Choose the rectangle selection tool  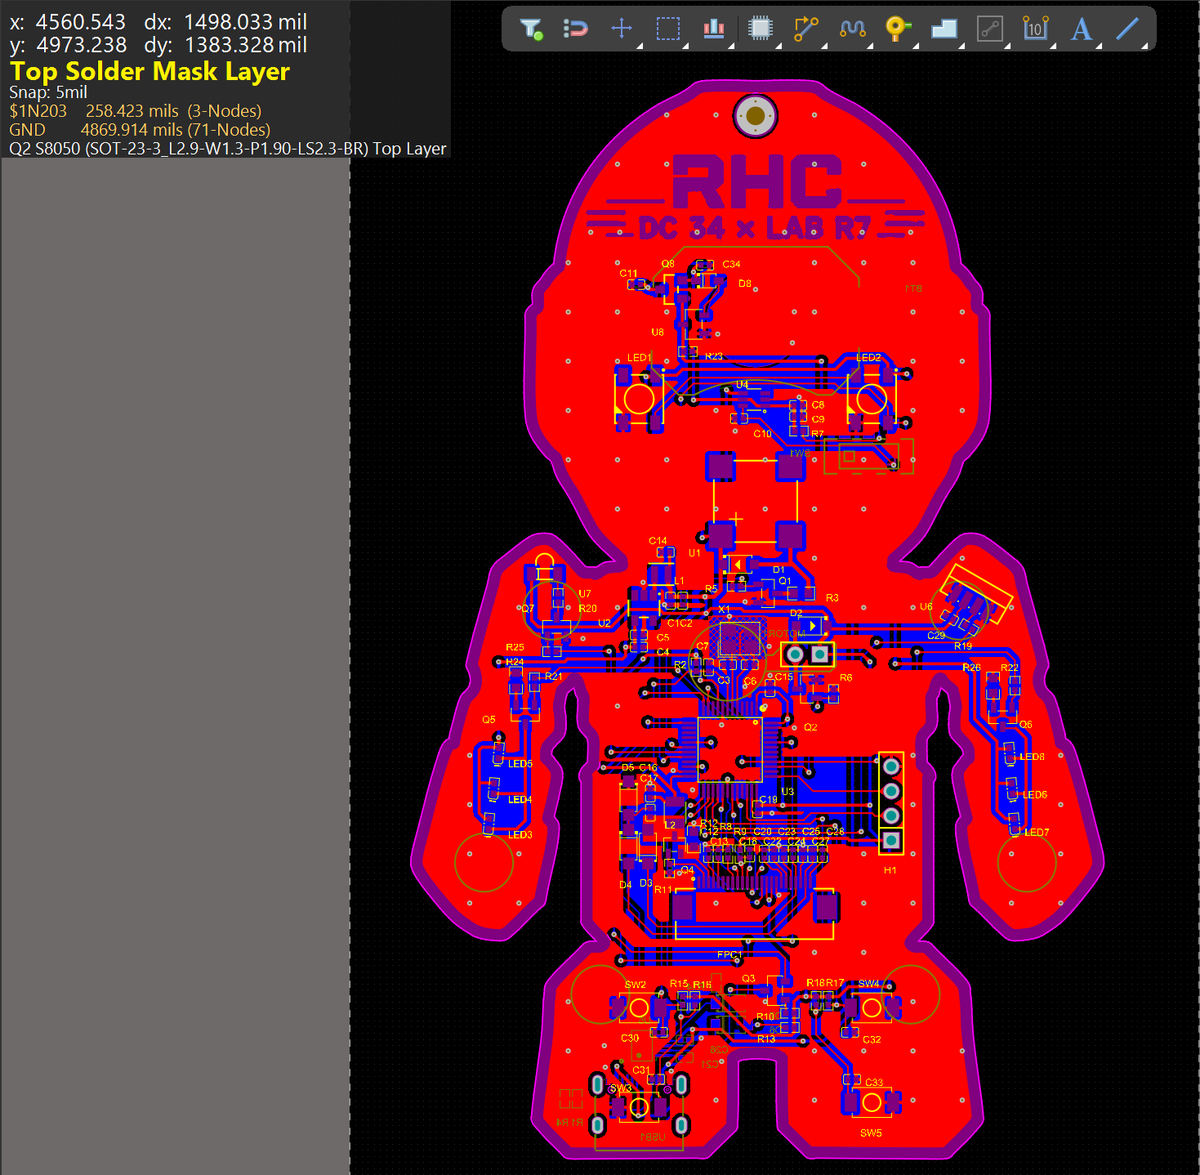[668, 29]
